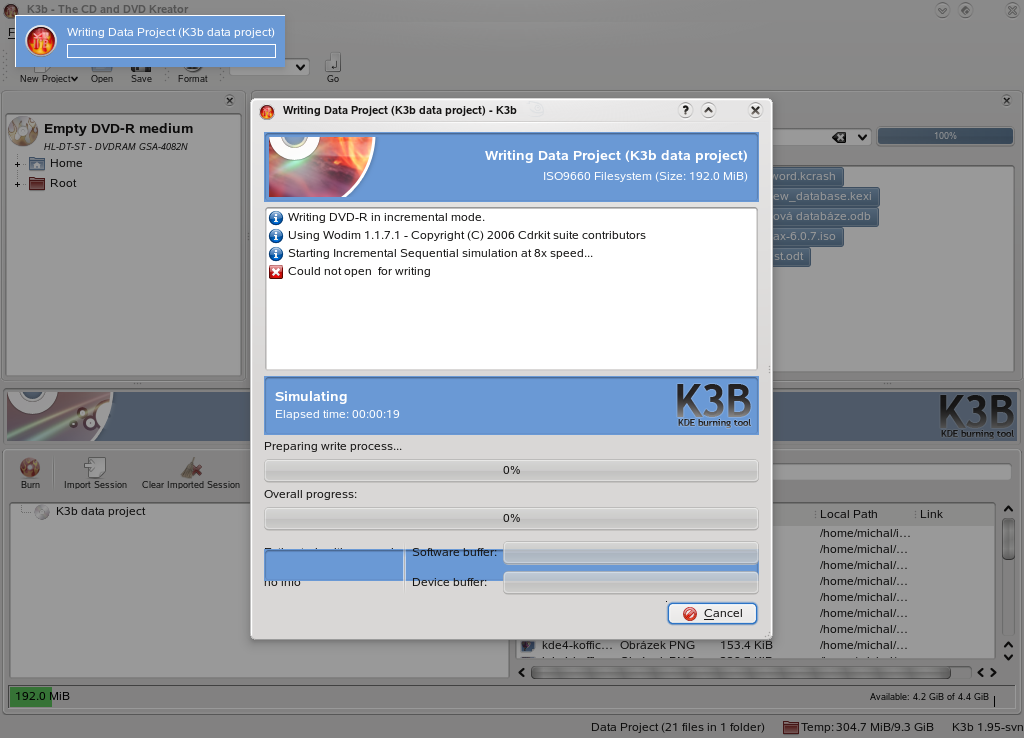Open the filter history dropdown arrow
Viewport: 1024px width, 738px height.
click(x=863, y=136)
